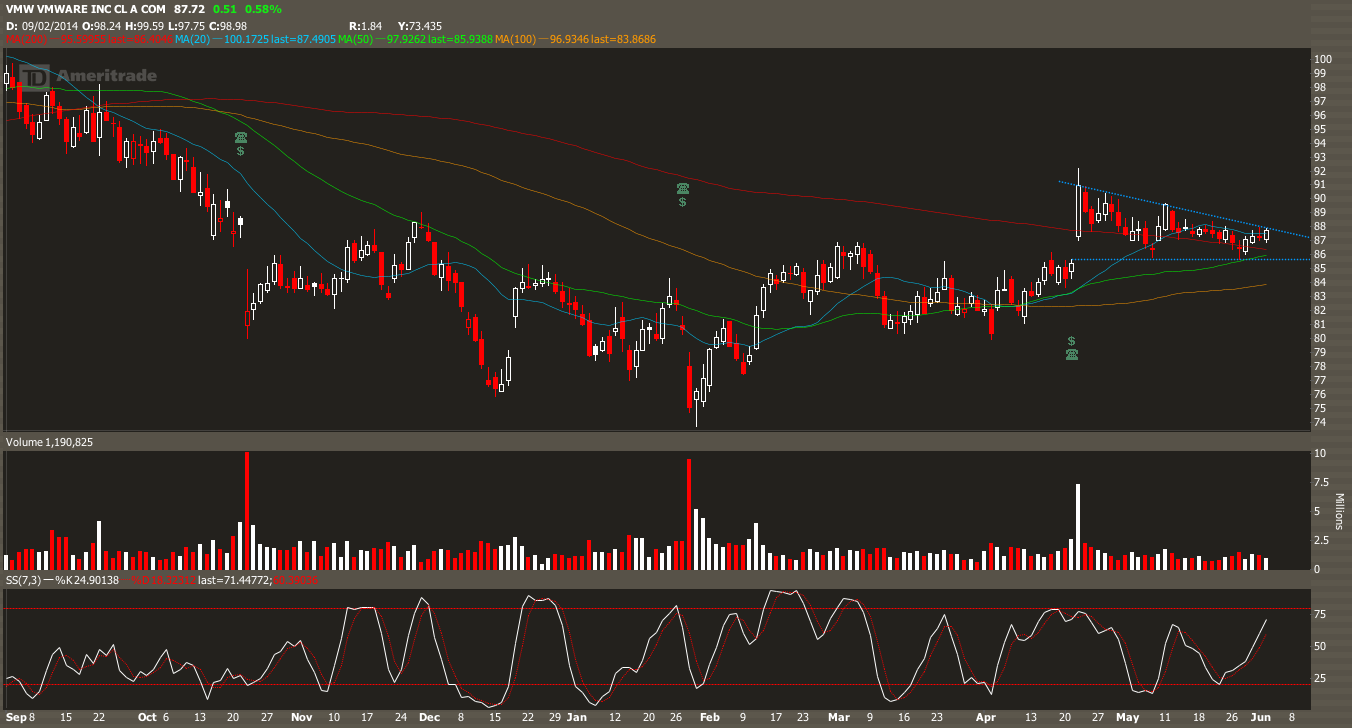Screen dimensions: 1352x728
Task: Click the Mar label on the time axis
Action: 838,717
